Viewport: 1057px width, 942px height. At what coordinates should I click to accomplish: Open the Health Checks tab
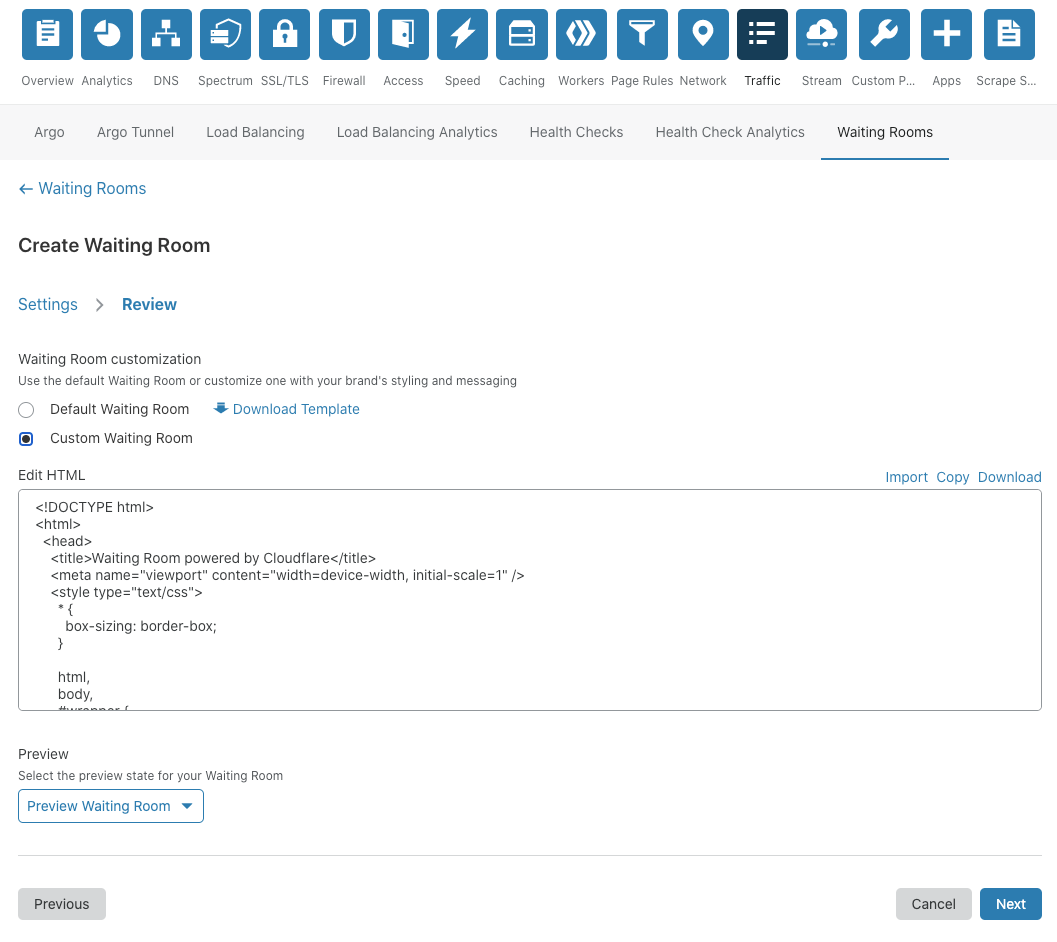tap(576, 132)
